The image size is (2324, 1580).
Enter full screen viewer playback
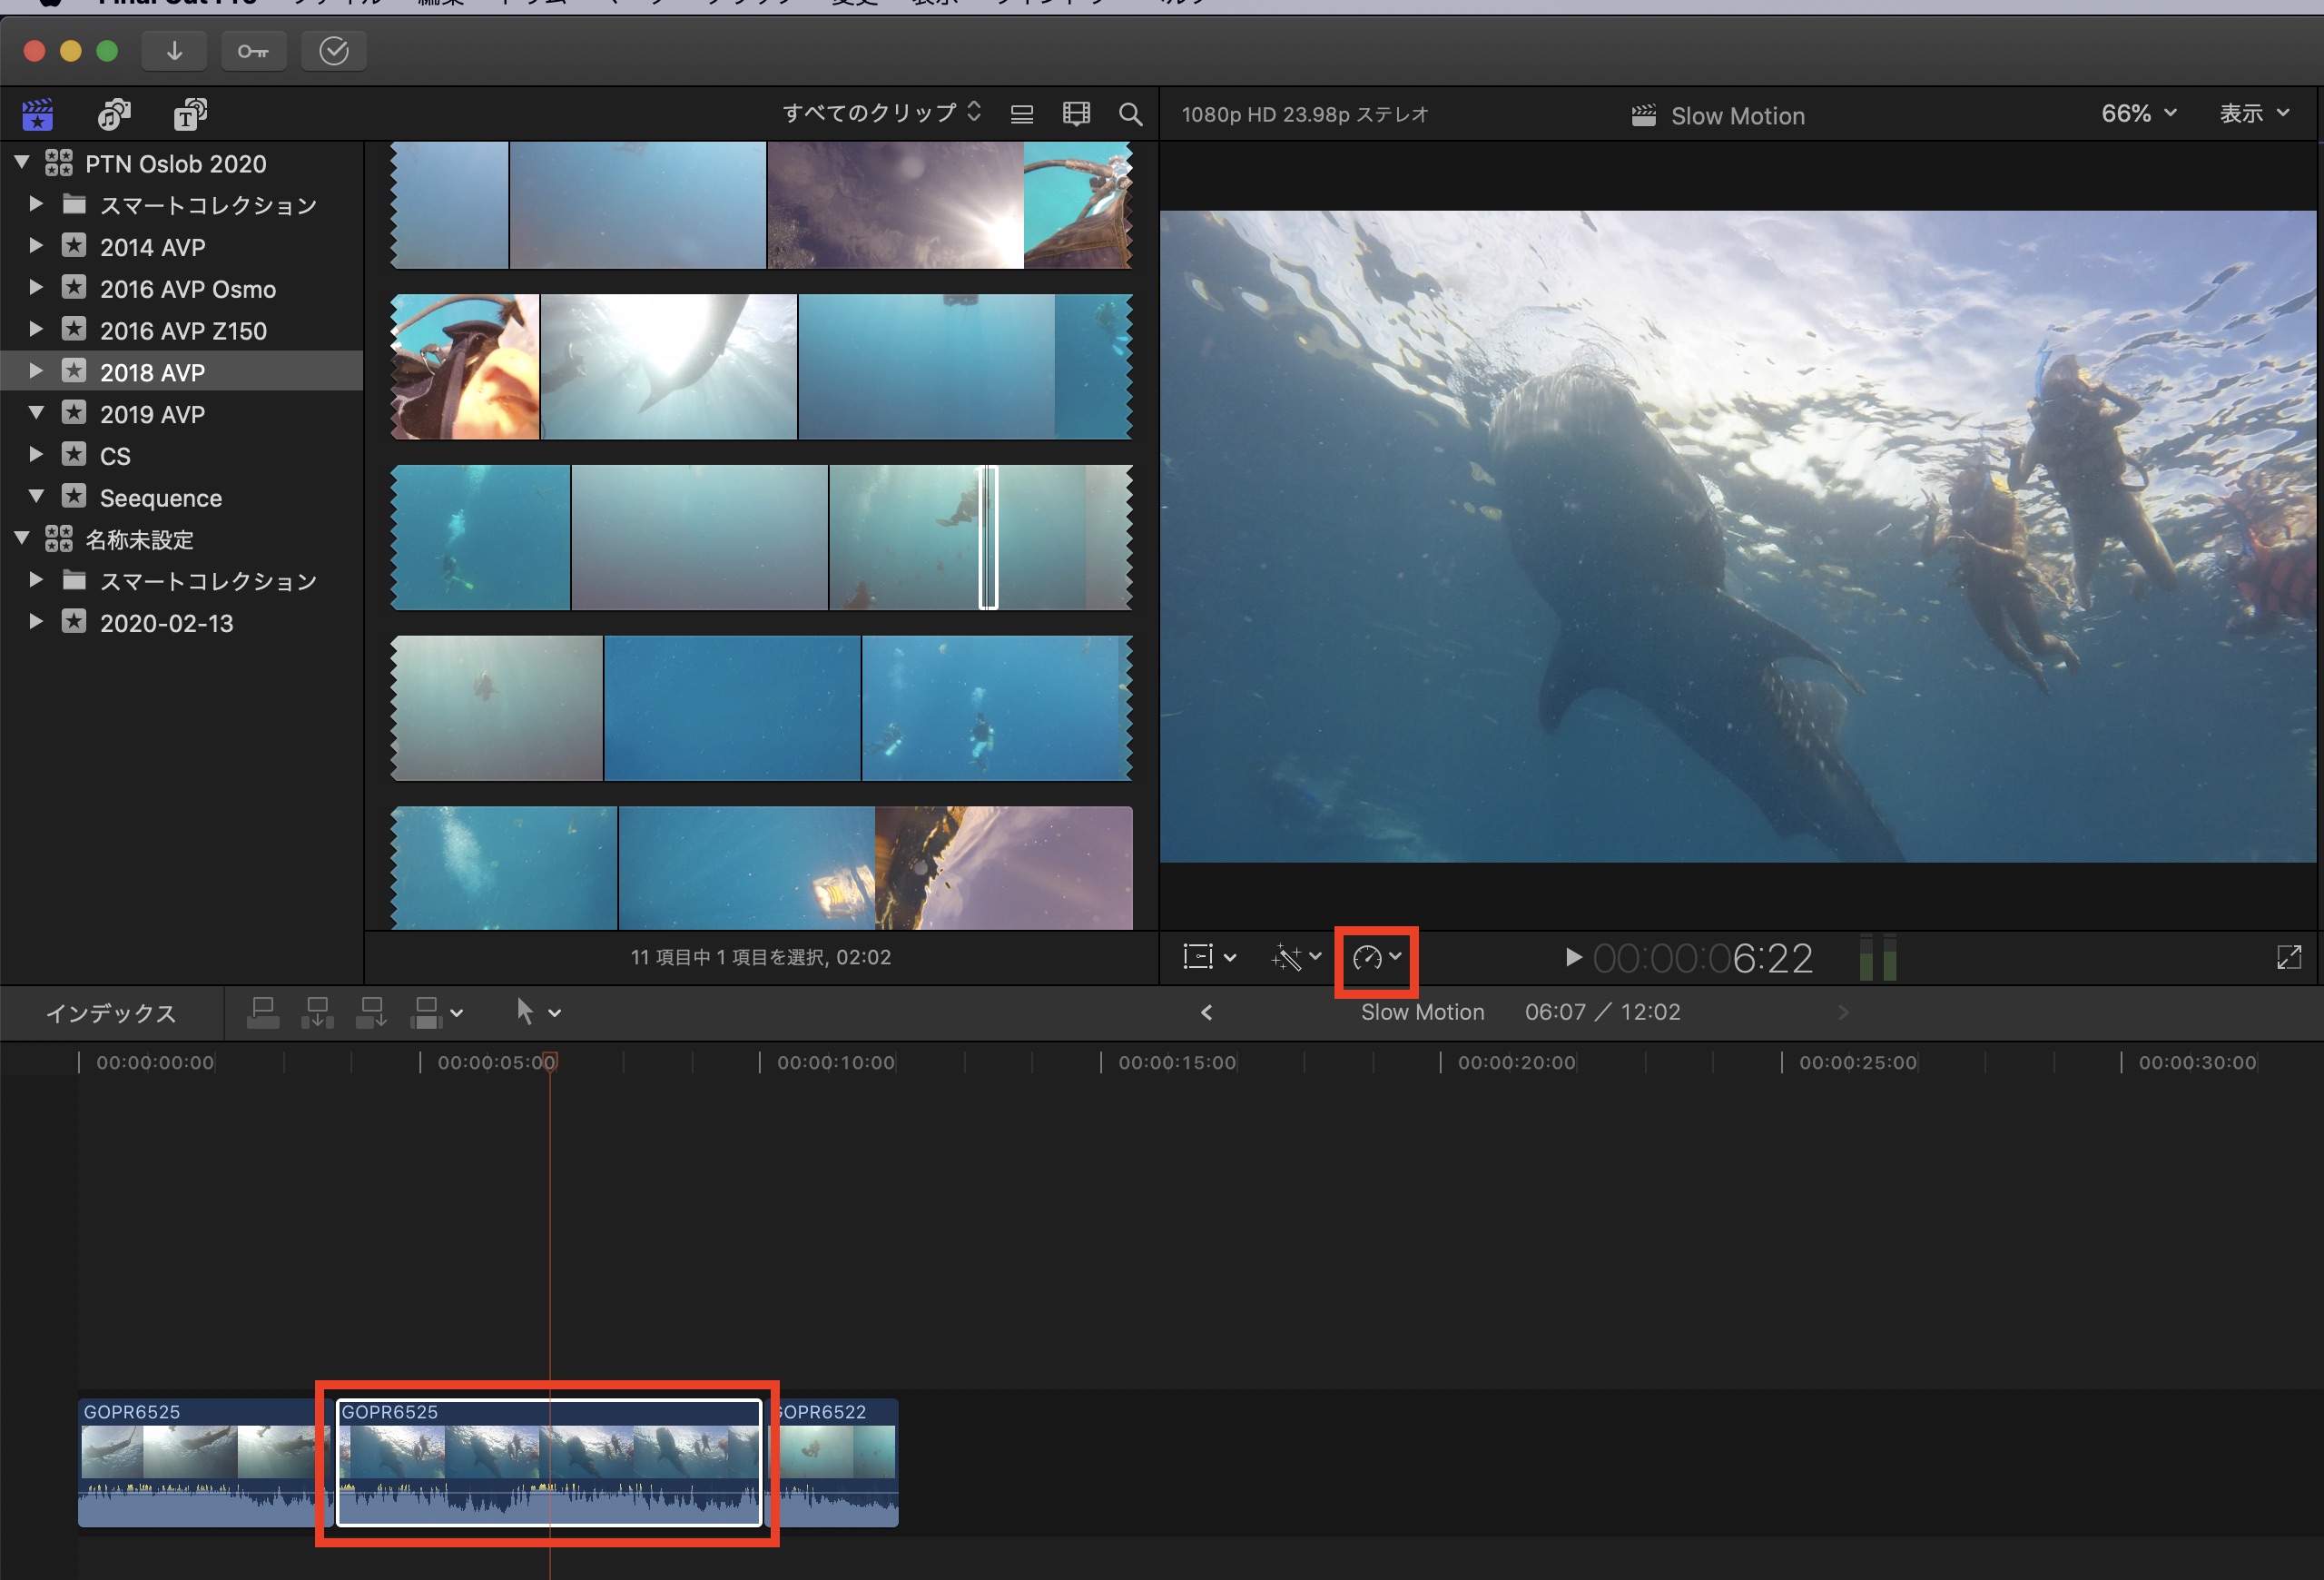pos(2288,958)
